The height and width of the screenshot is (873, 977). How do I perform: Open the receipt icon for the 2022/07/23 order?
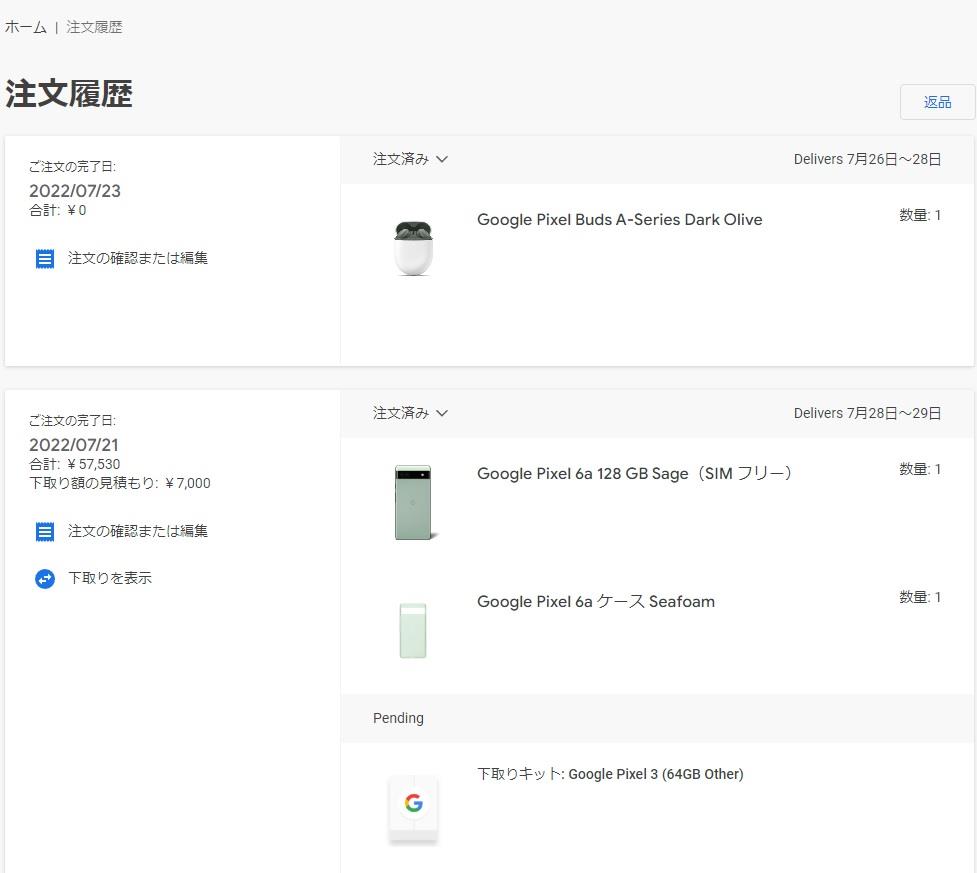[x=45, y=259]
